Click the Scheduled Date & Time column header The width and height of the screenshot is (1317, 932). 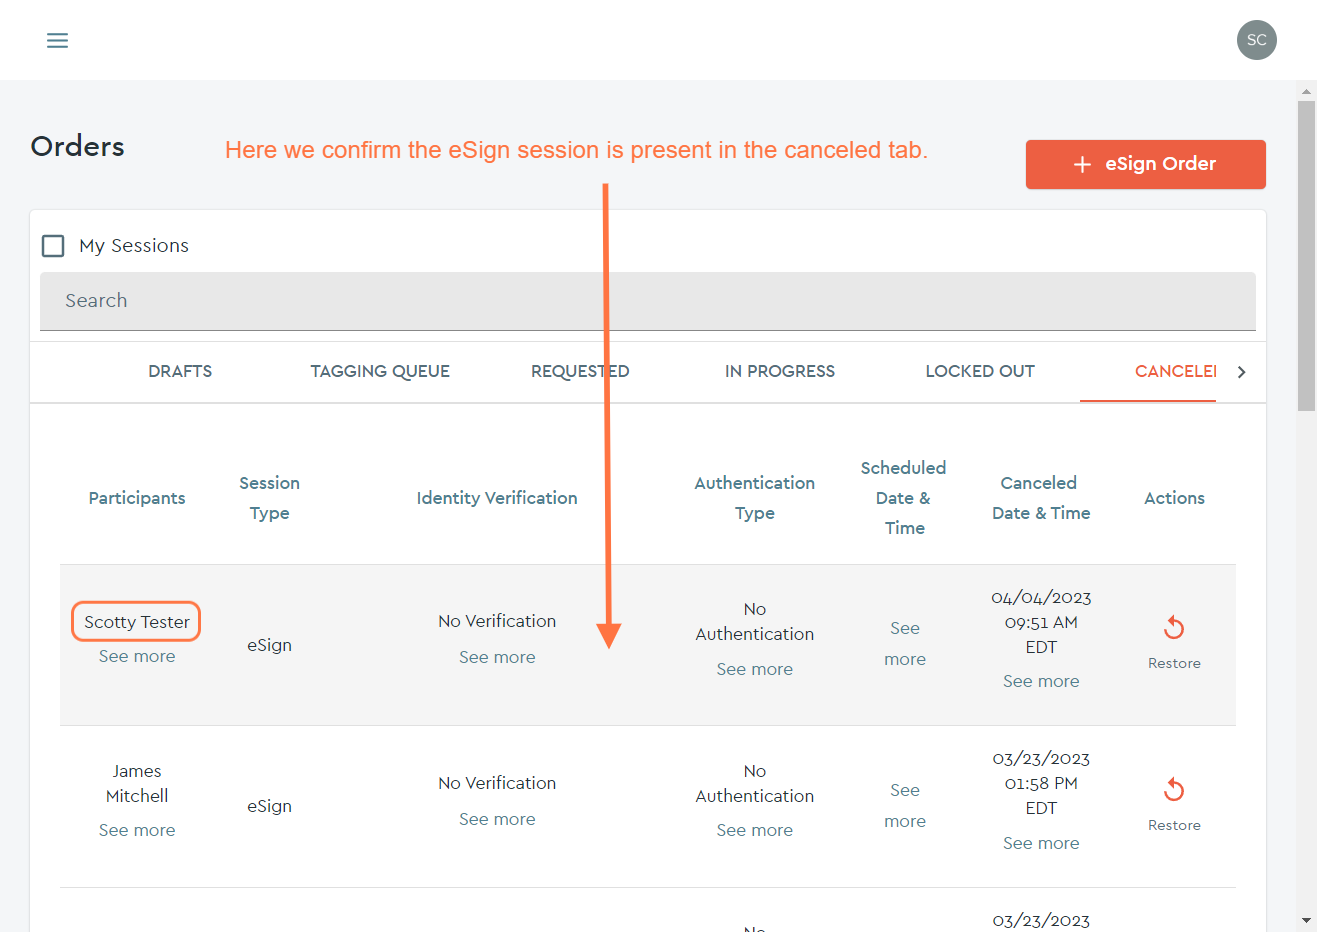(904, 498)
